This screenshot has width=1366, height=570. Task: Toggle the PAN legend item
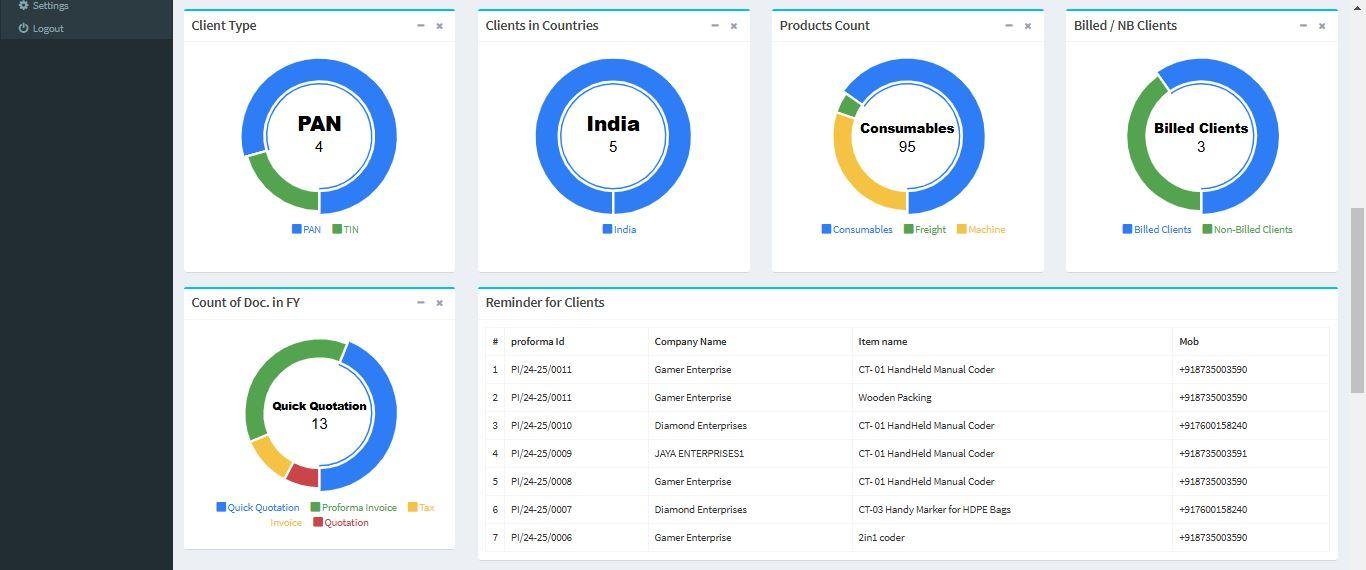307,229
